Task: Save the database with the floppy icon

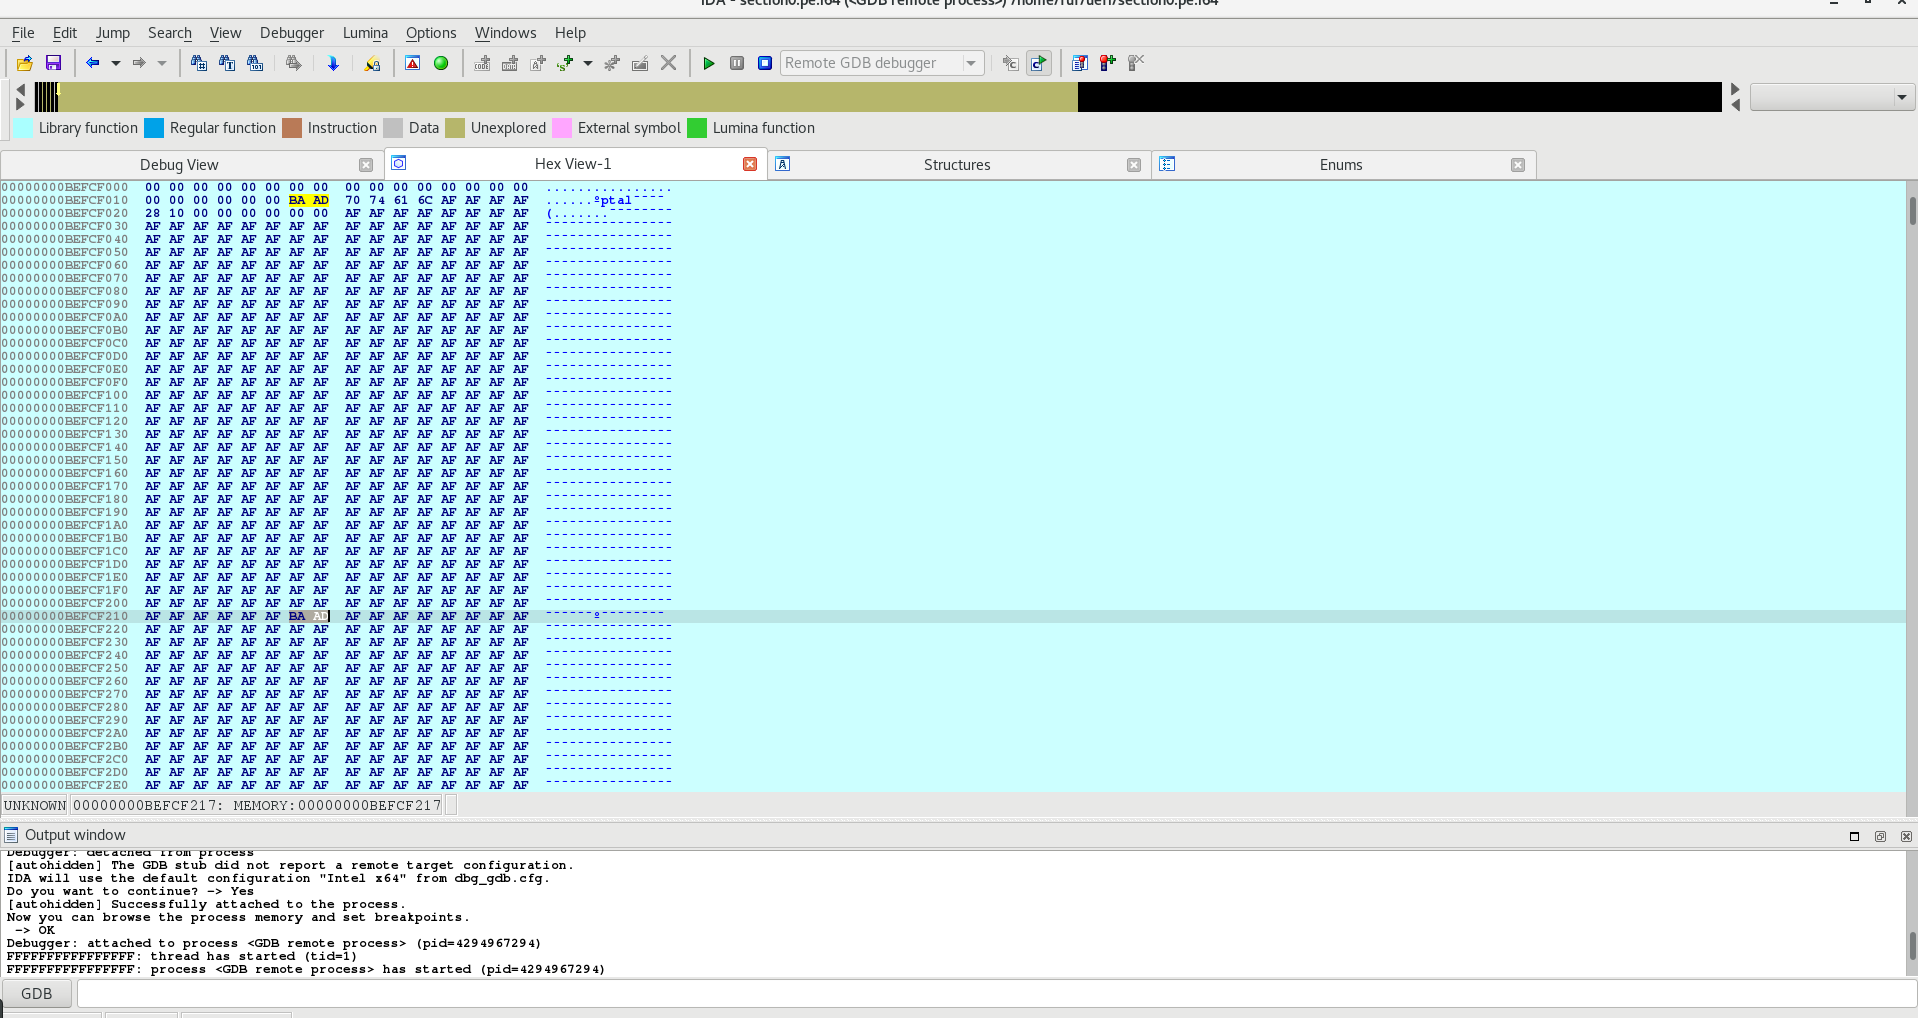Action: click(54, 63)
